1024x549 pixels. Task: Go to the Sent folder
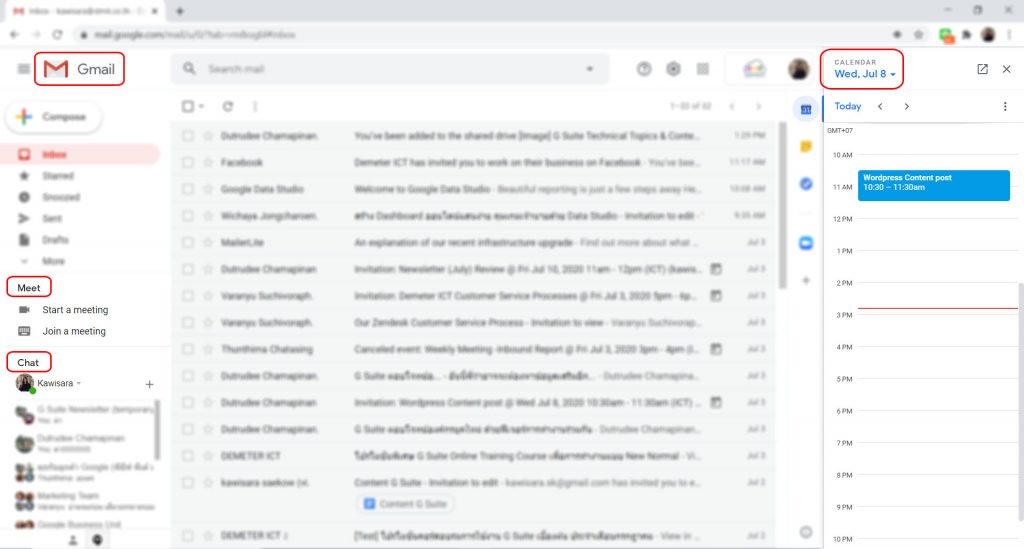[x=52, y=218]
